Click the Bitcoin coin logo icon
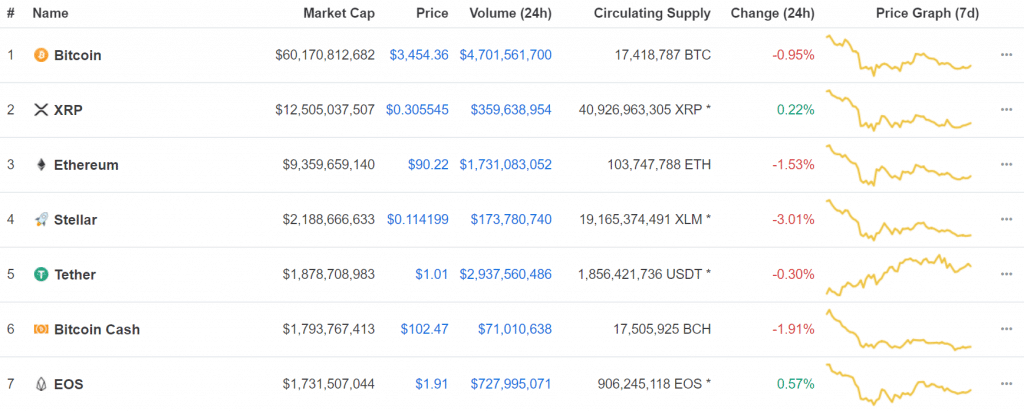The height and width of the screenshot is (411, 1024). tap(41, 55)
